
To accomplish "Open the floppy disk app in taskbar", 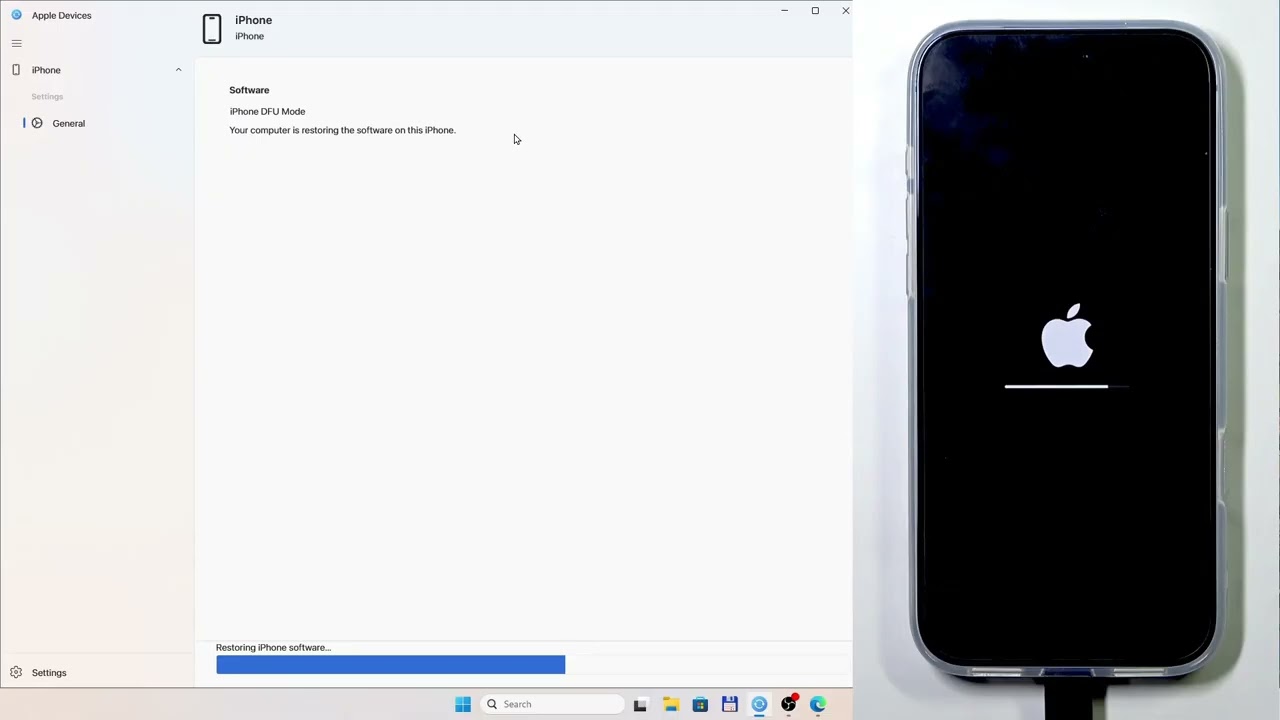I will click(x=730, y=704).
